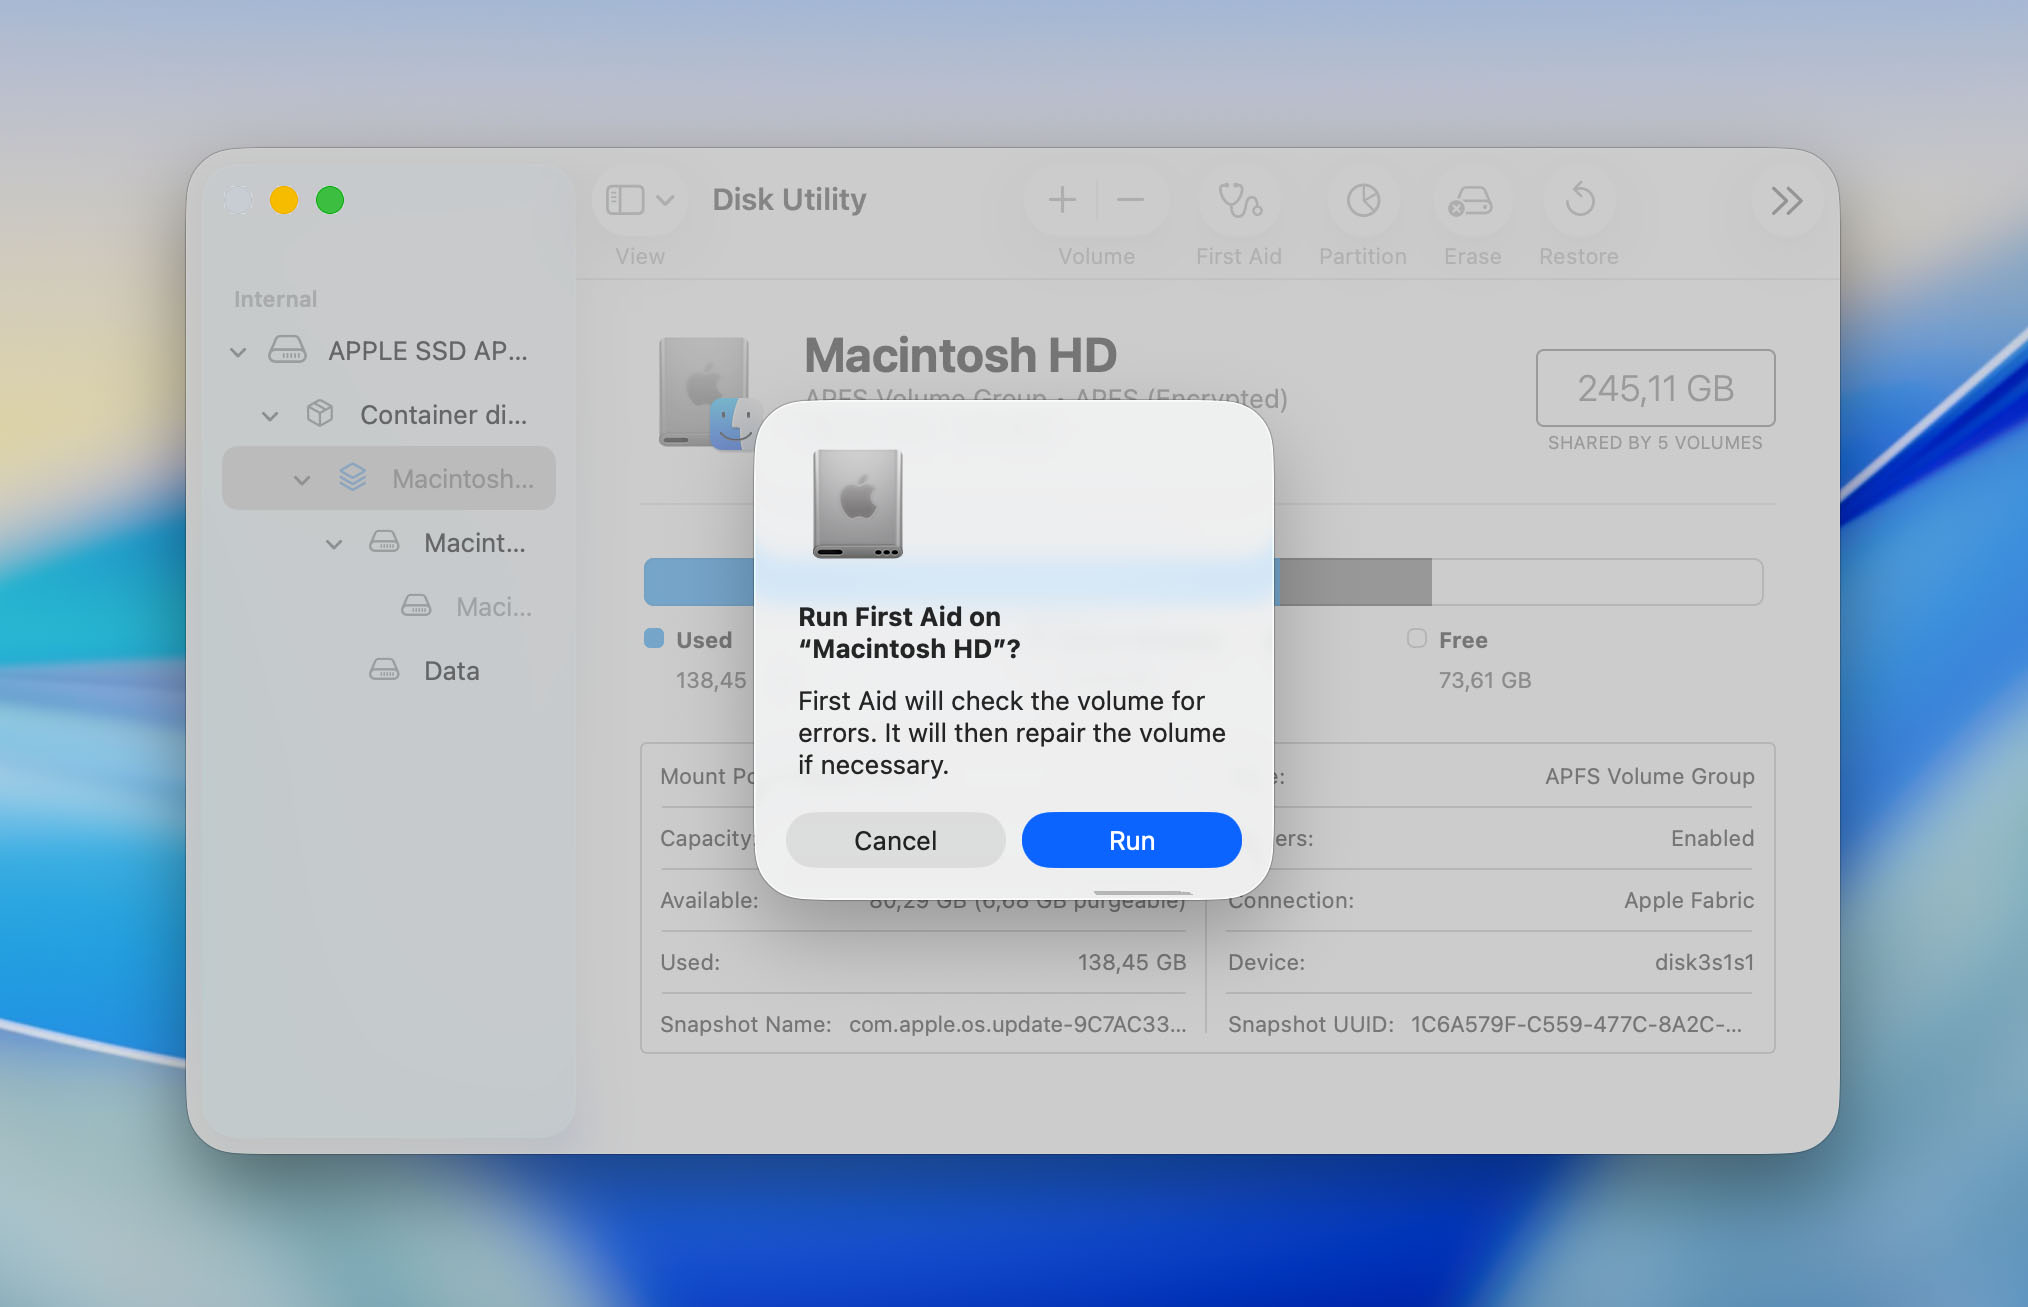Click the stacked layers volume group icon
The height and width of the screenshot is (1307, 2028).
click(352, 477)
